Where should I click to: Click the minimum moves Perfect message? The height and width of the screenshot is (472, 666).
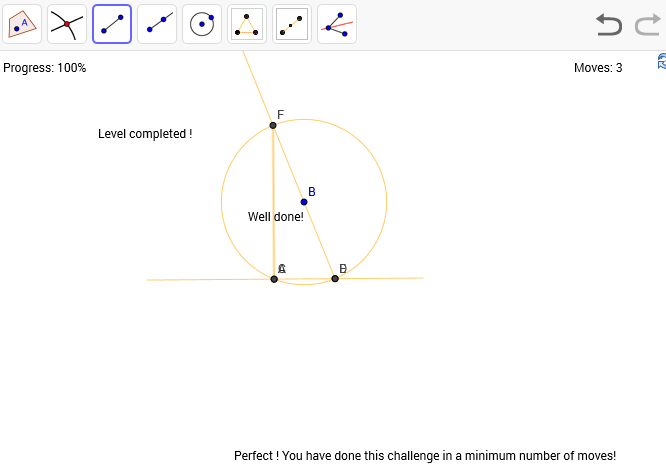click(425, 455)
